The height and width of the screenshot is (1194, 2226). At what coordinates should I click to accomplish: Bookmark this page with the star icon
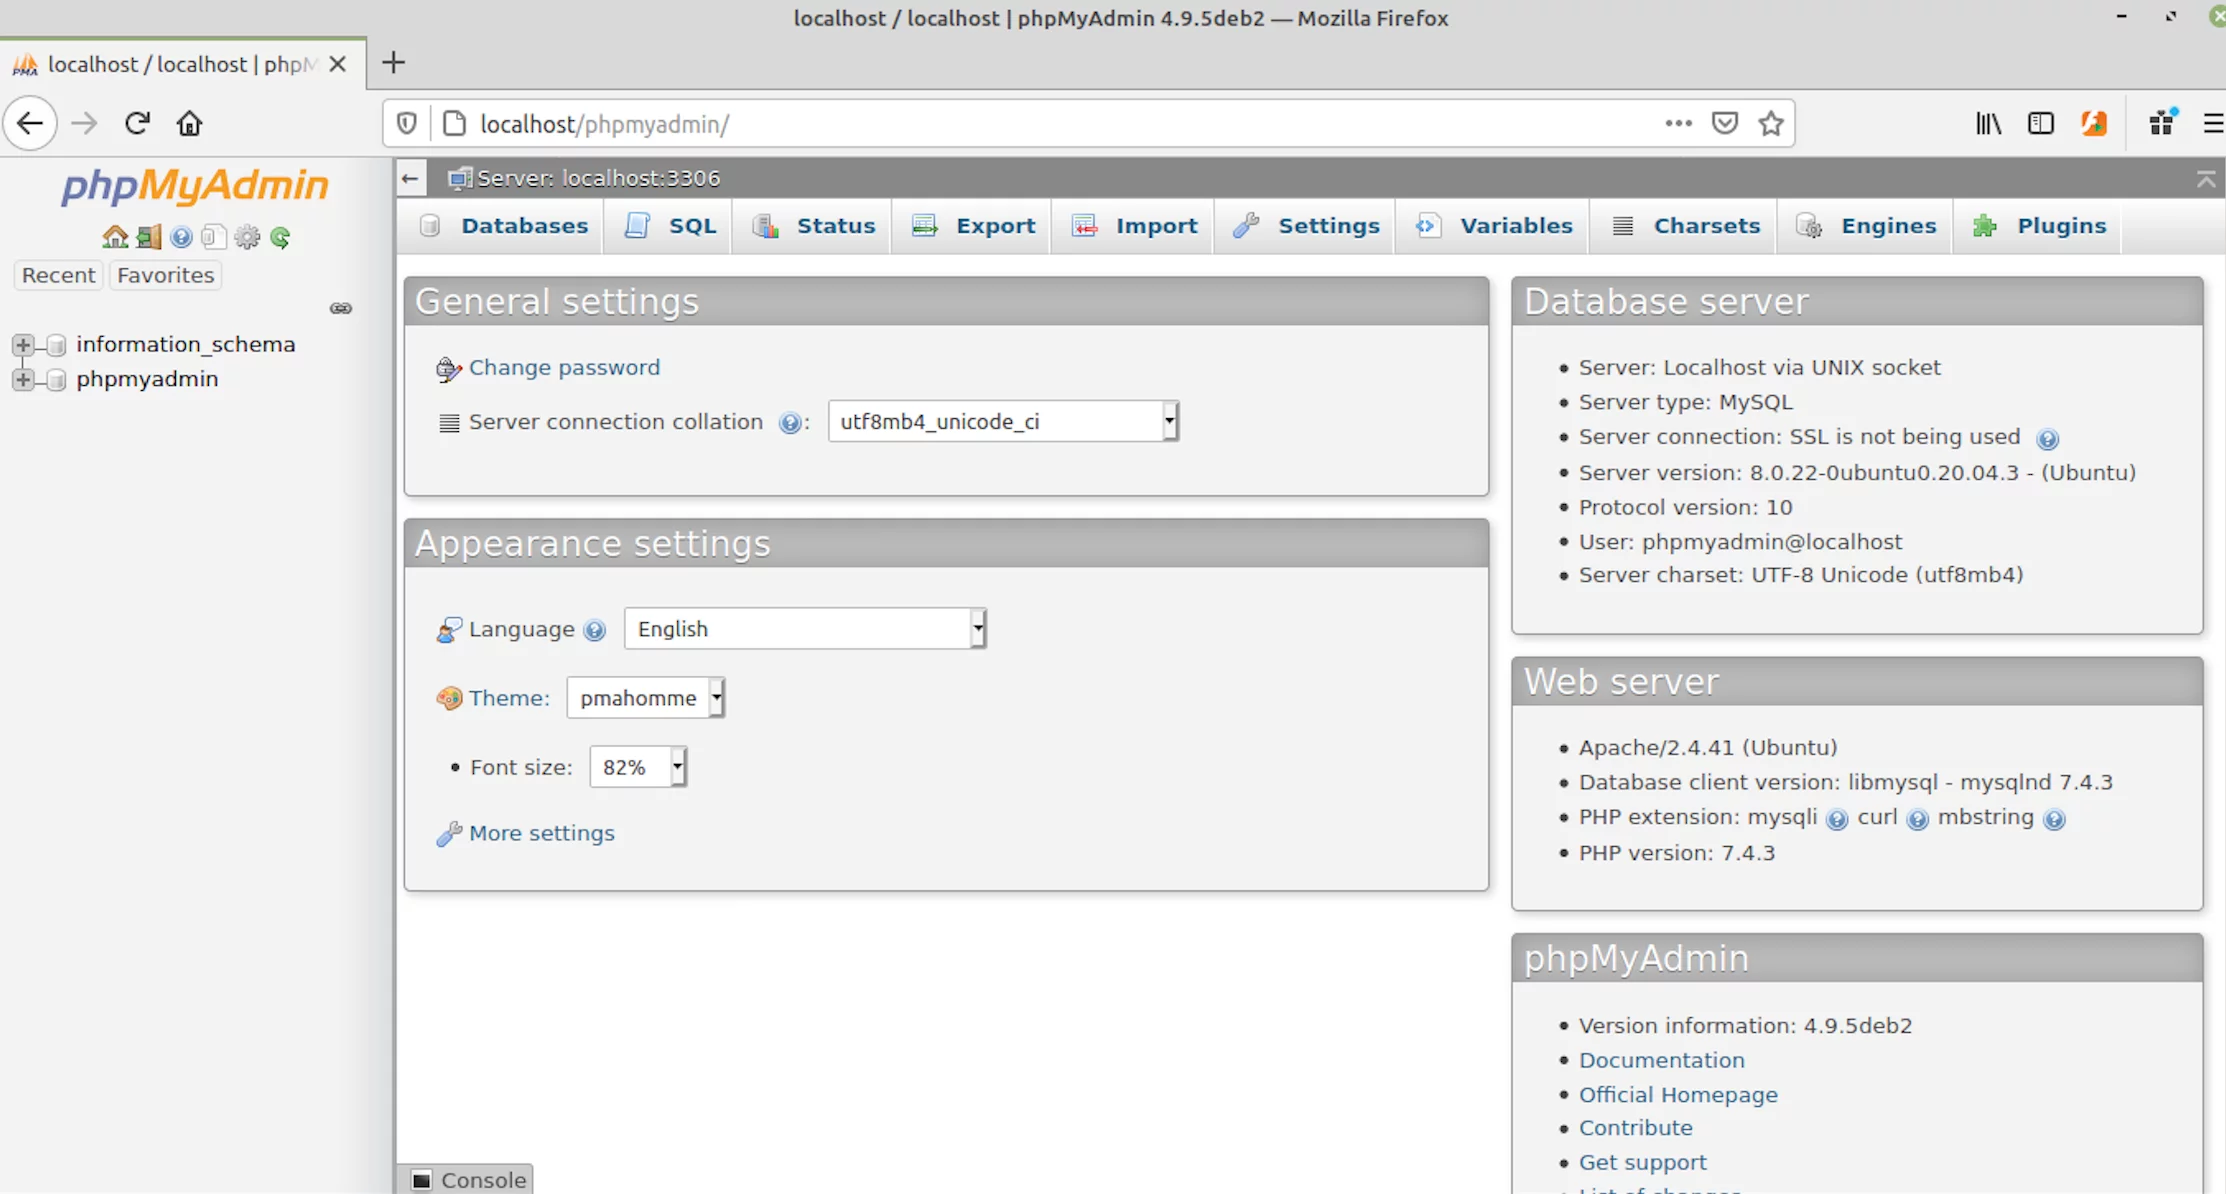pos(1771,123)
